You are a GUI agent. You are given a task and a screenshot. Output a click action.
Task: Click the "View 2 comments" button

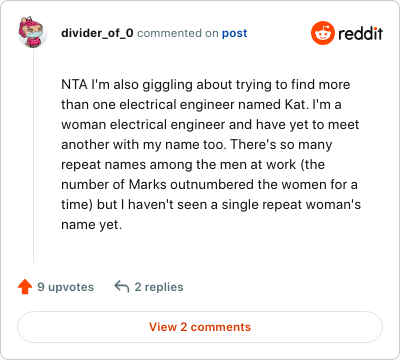200,327
